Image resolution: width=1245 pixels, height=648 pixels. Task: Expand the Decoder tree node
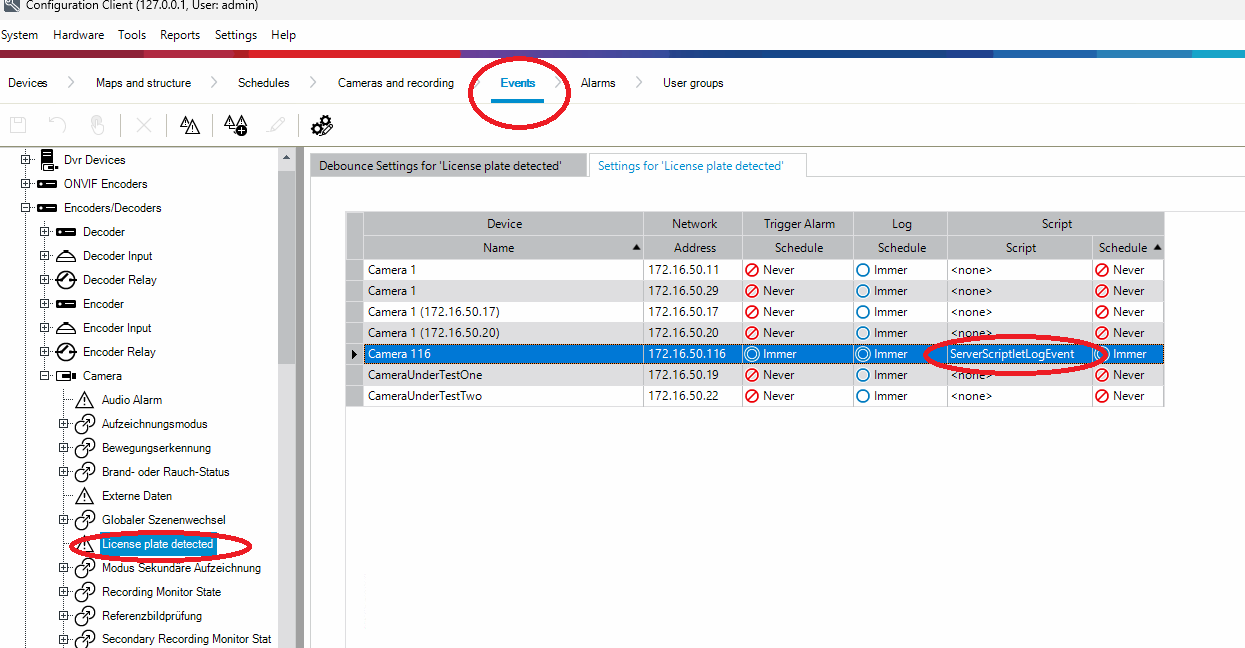point(44,231)
